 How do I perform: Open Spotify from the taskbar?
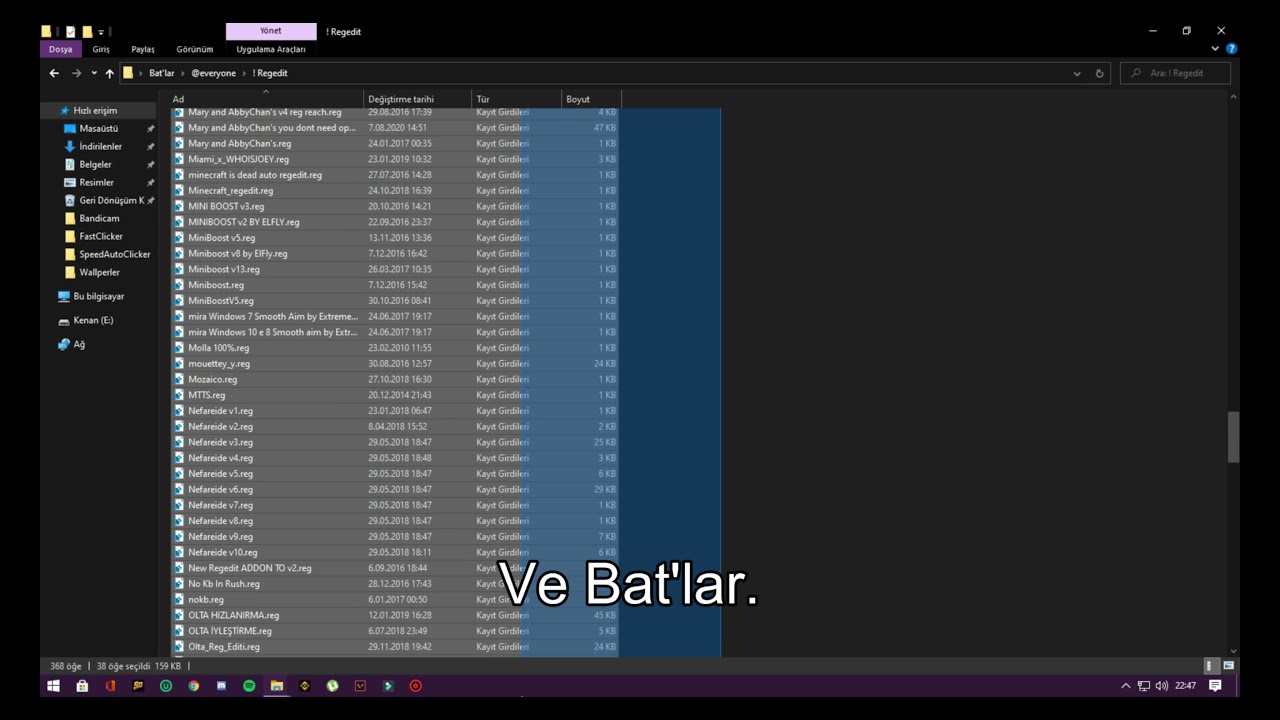pyautogui.click(x=249, y=686)
